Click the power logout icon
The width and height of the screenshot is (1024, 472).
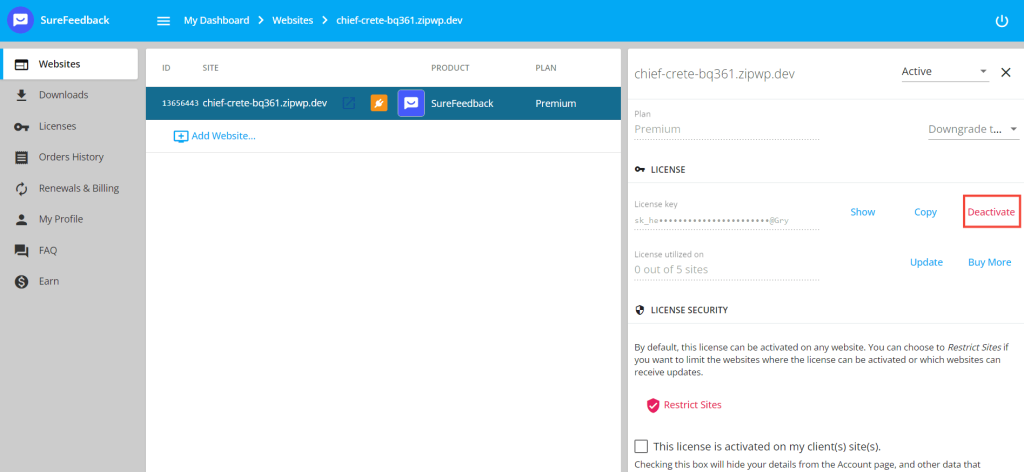(1002, 21)
